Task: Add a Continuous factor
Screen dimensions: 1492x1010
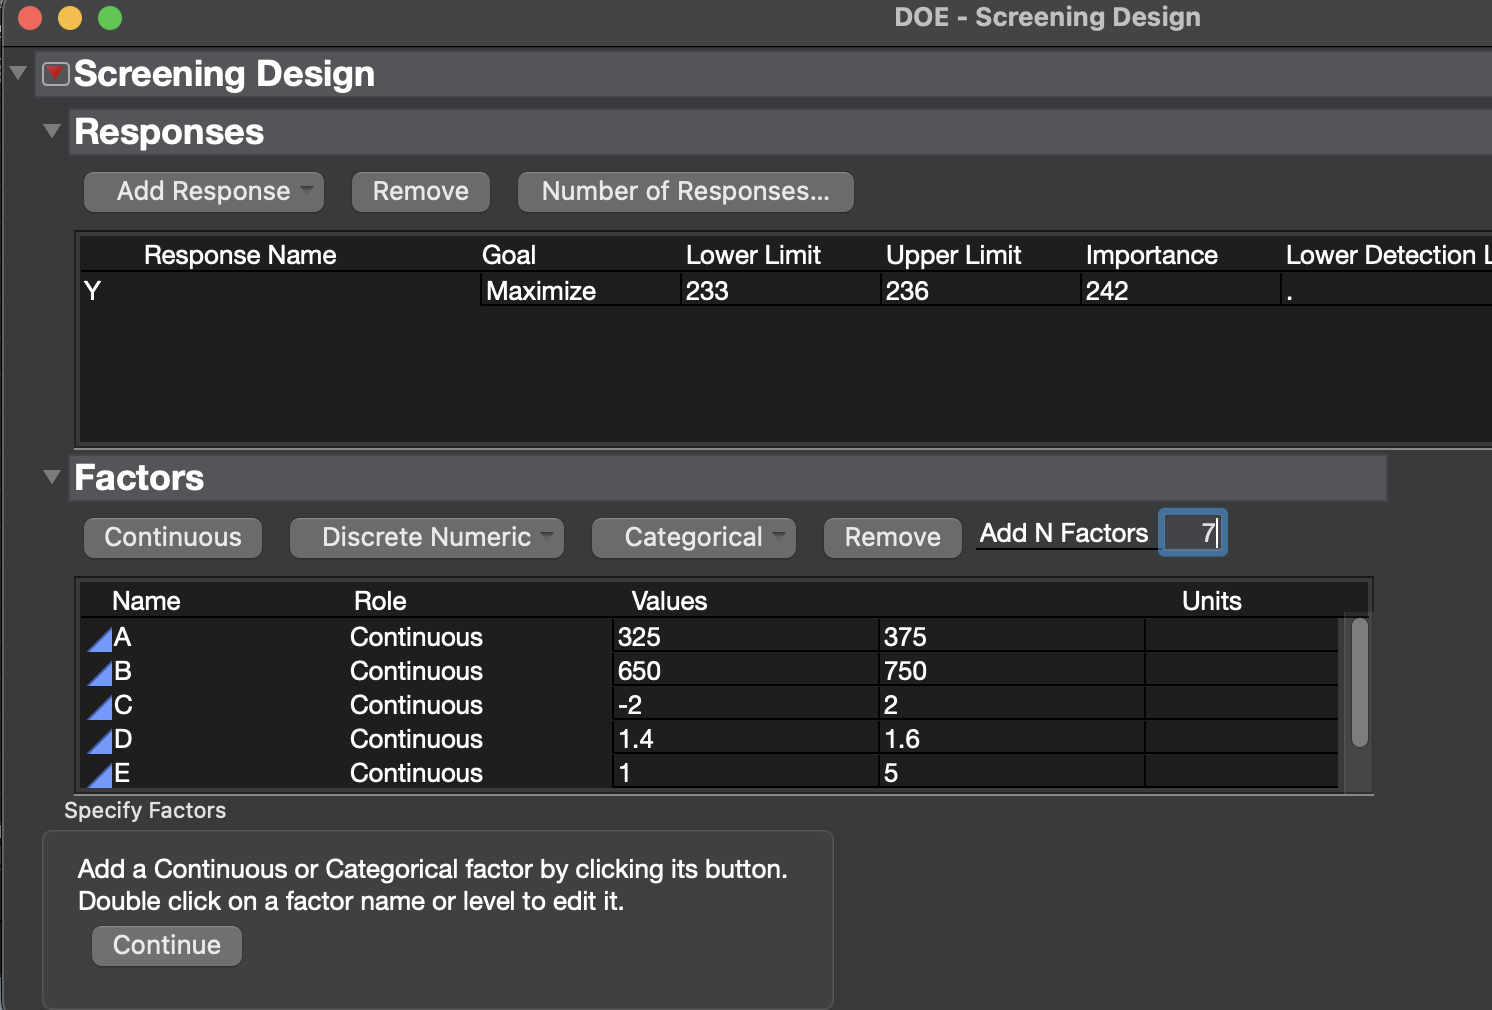Action: (173, 538)
